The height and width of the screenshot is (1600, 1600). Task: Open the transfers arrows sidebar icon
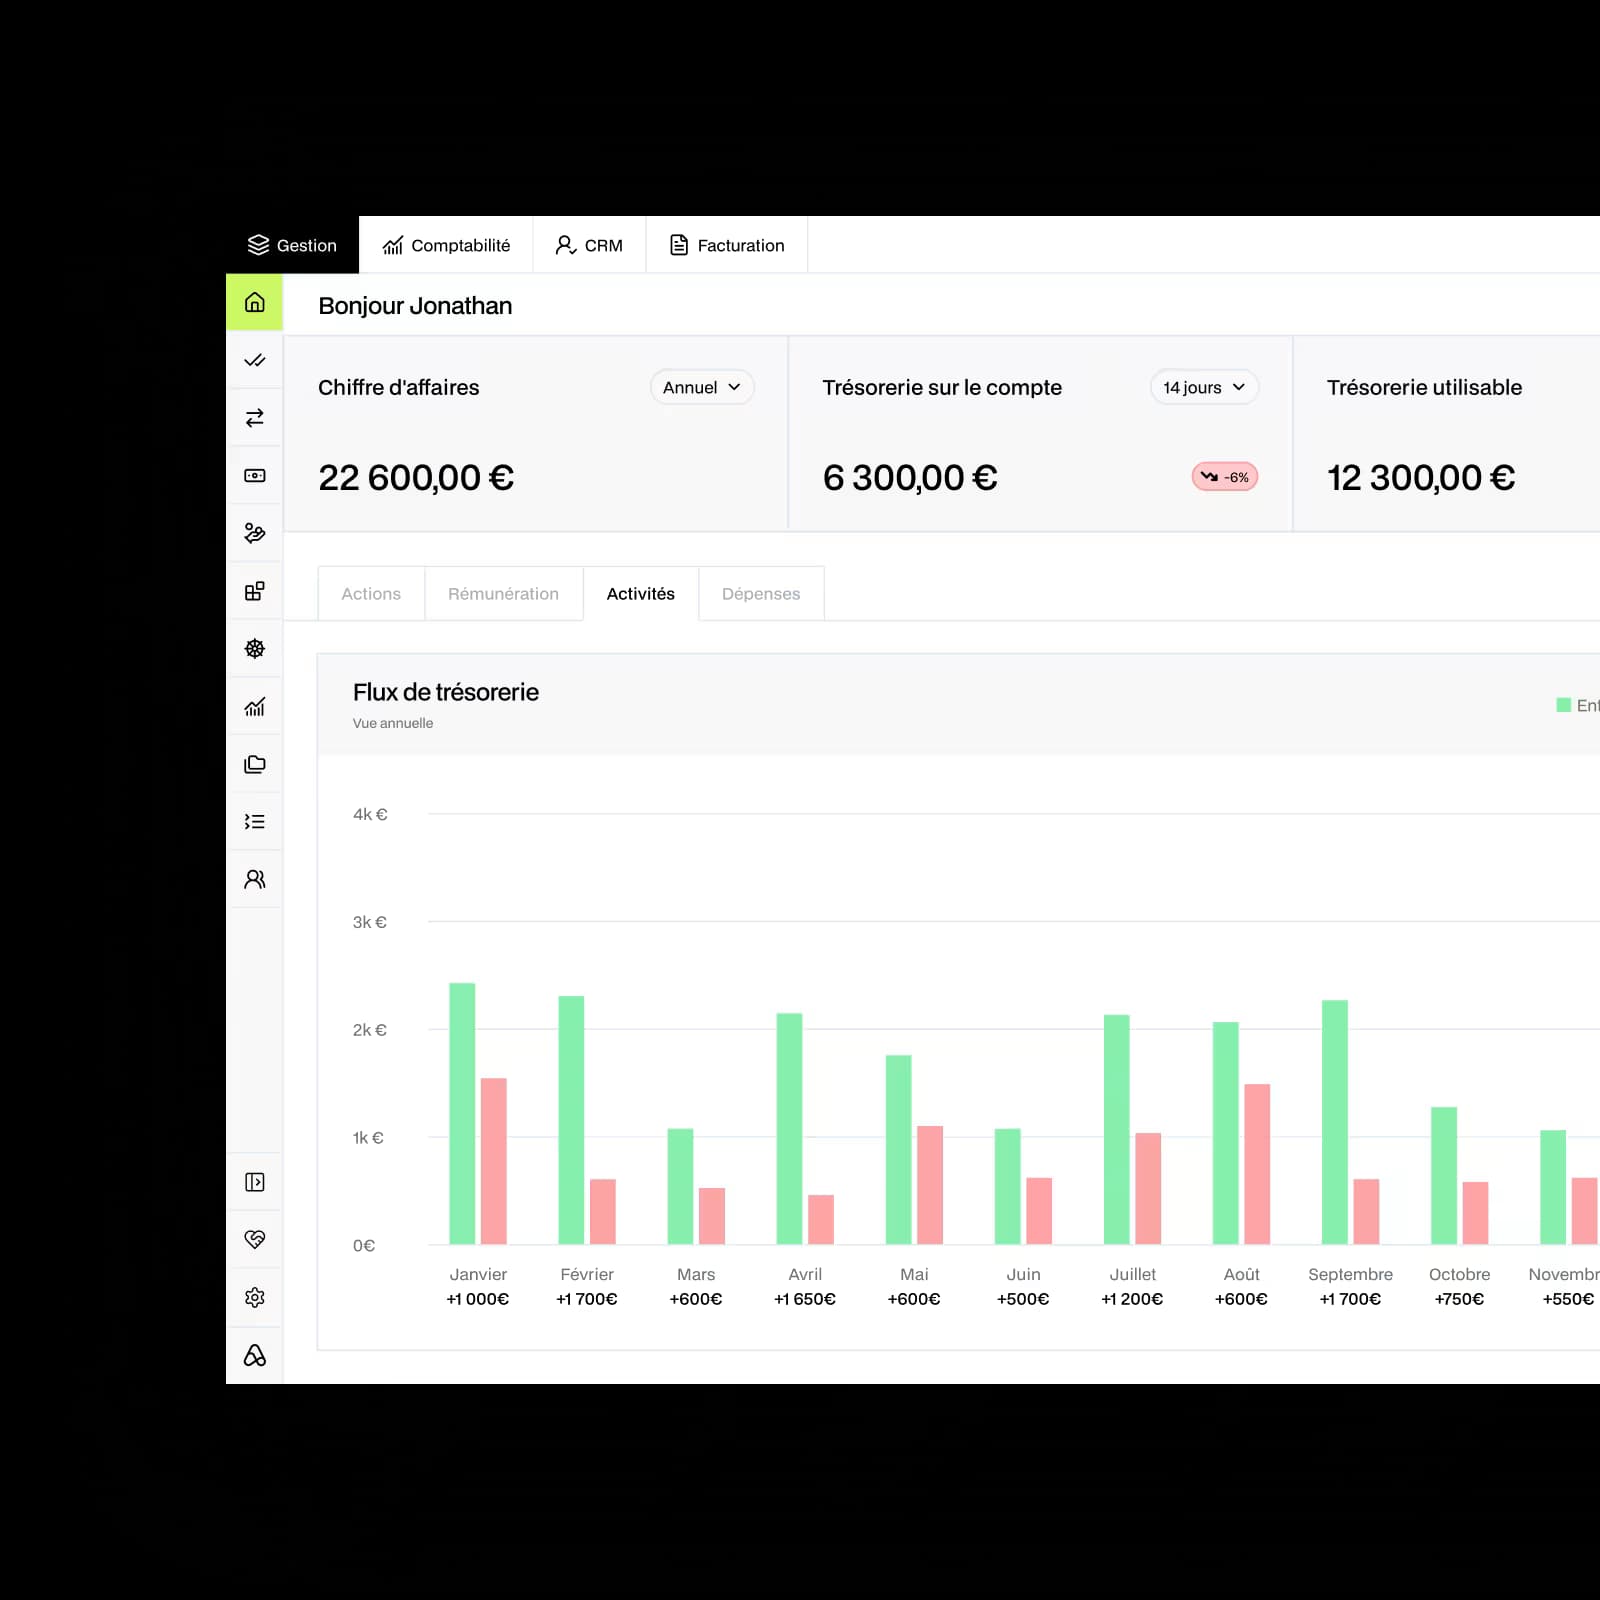tap(255, 418)
